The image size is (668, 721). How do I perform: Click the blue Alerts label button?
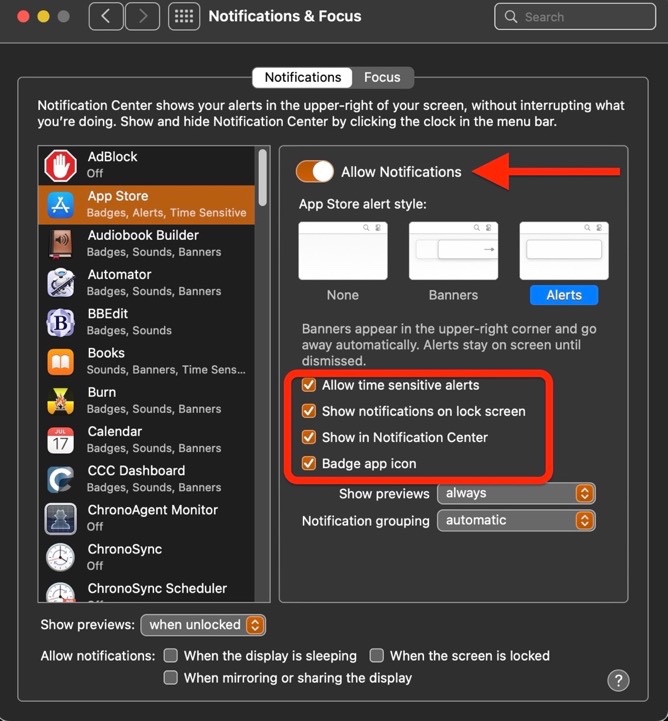coord(564,295)
